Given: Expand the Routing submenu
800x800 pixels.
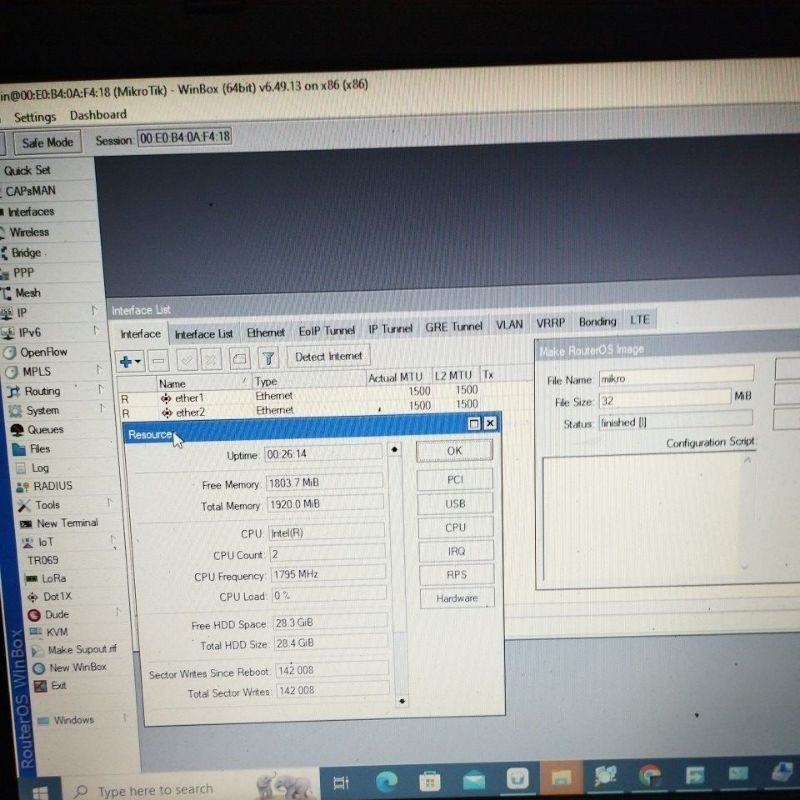Looking at the screenshot, I should [101, 389].
